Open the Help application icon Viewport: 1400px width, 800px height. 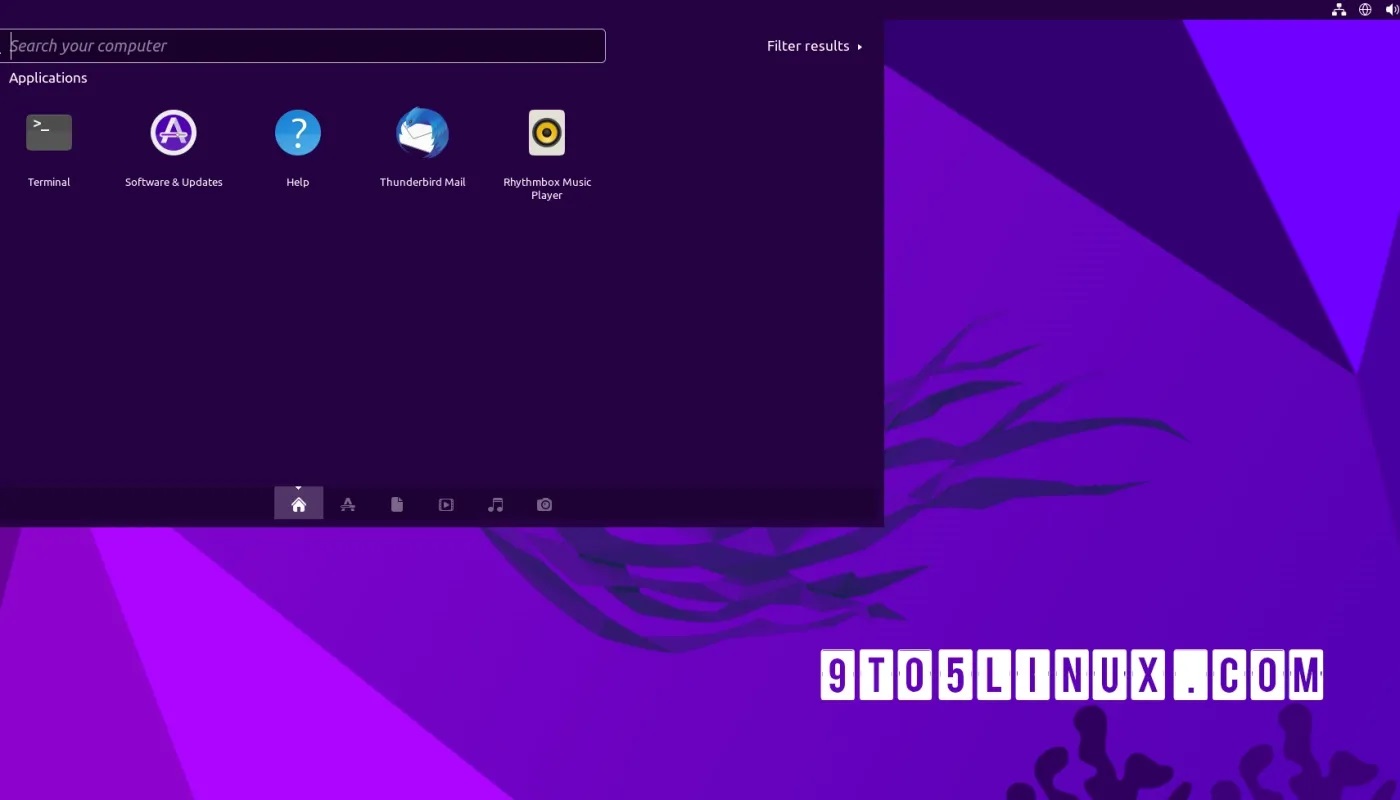(x=298, y=132)
